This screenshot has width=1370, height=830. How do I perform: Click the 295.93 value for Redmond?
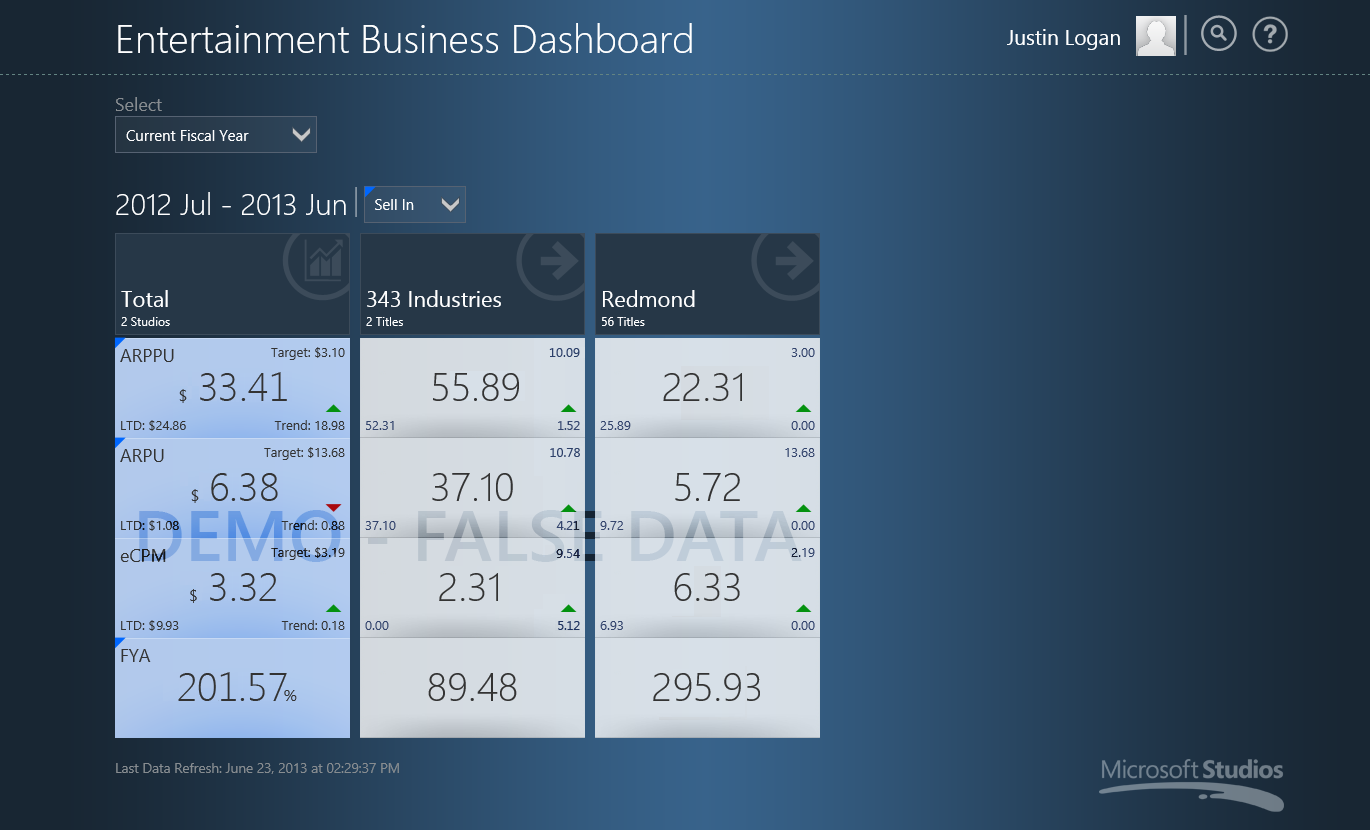coord(707,687)
